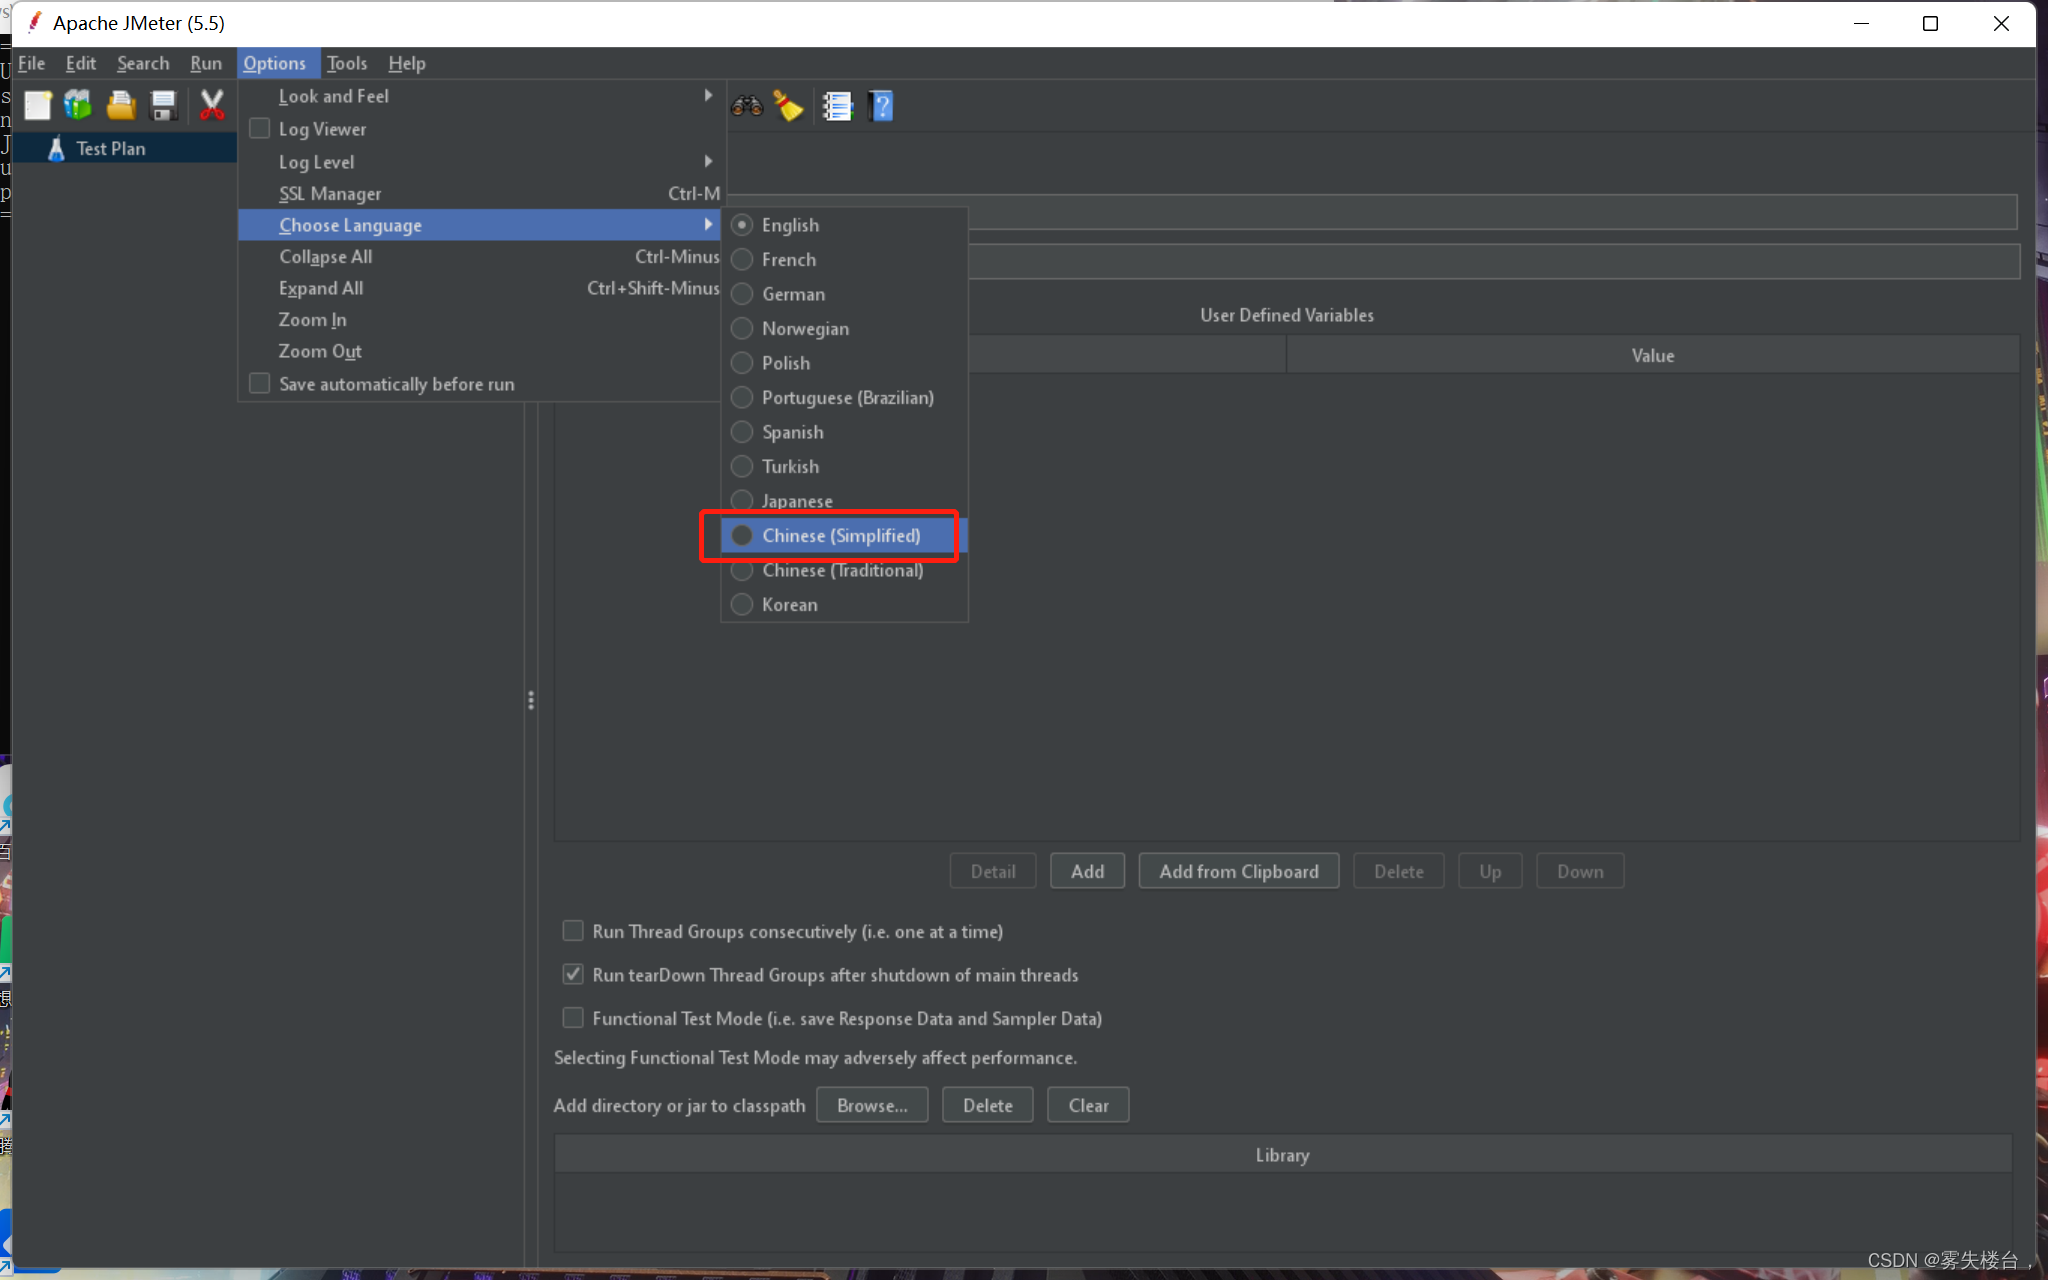Uncheck Run tearDown Thread Groups option
Viewport: 2048px width, 1280px height.
[x=573, y=974]
